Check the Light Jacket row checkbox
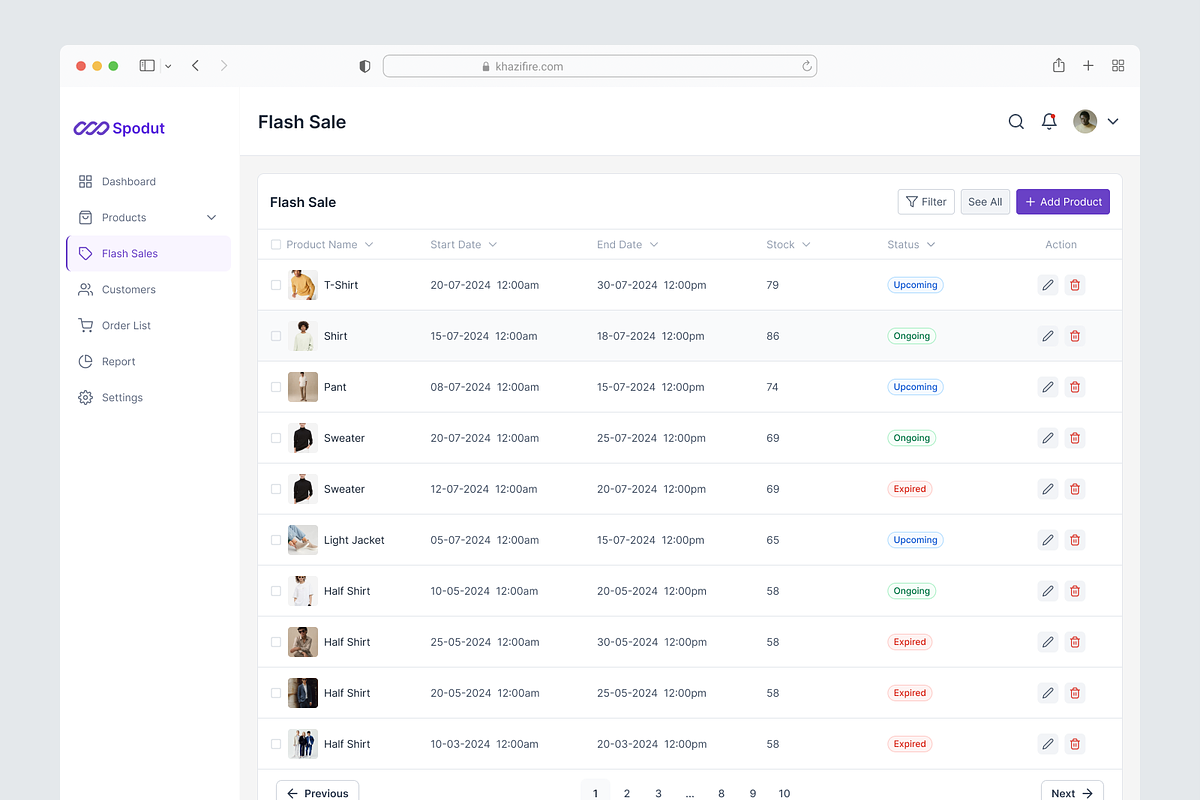Screen dimensions: 1200x800 [x=276, y=540]
